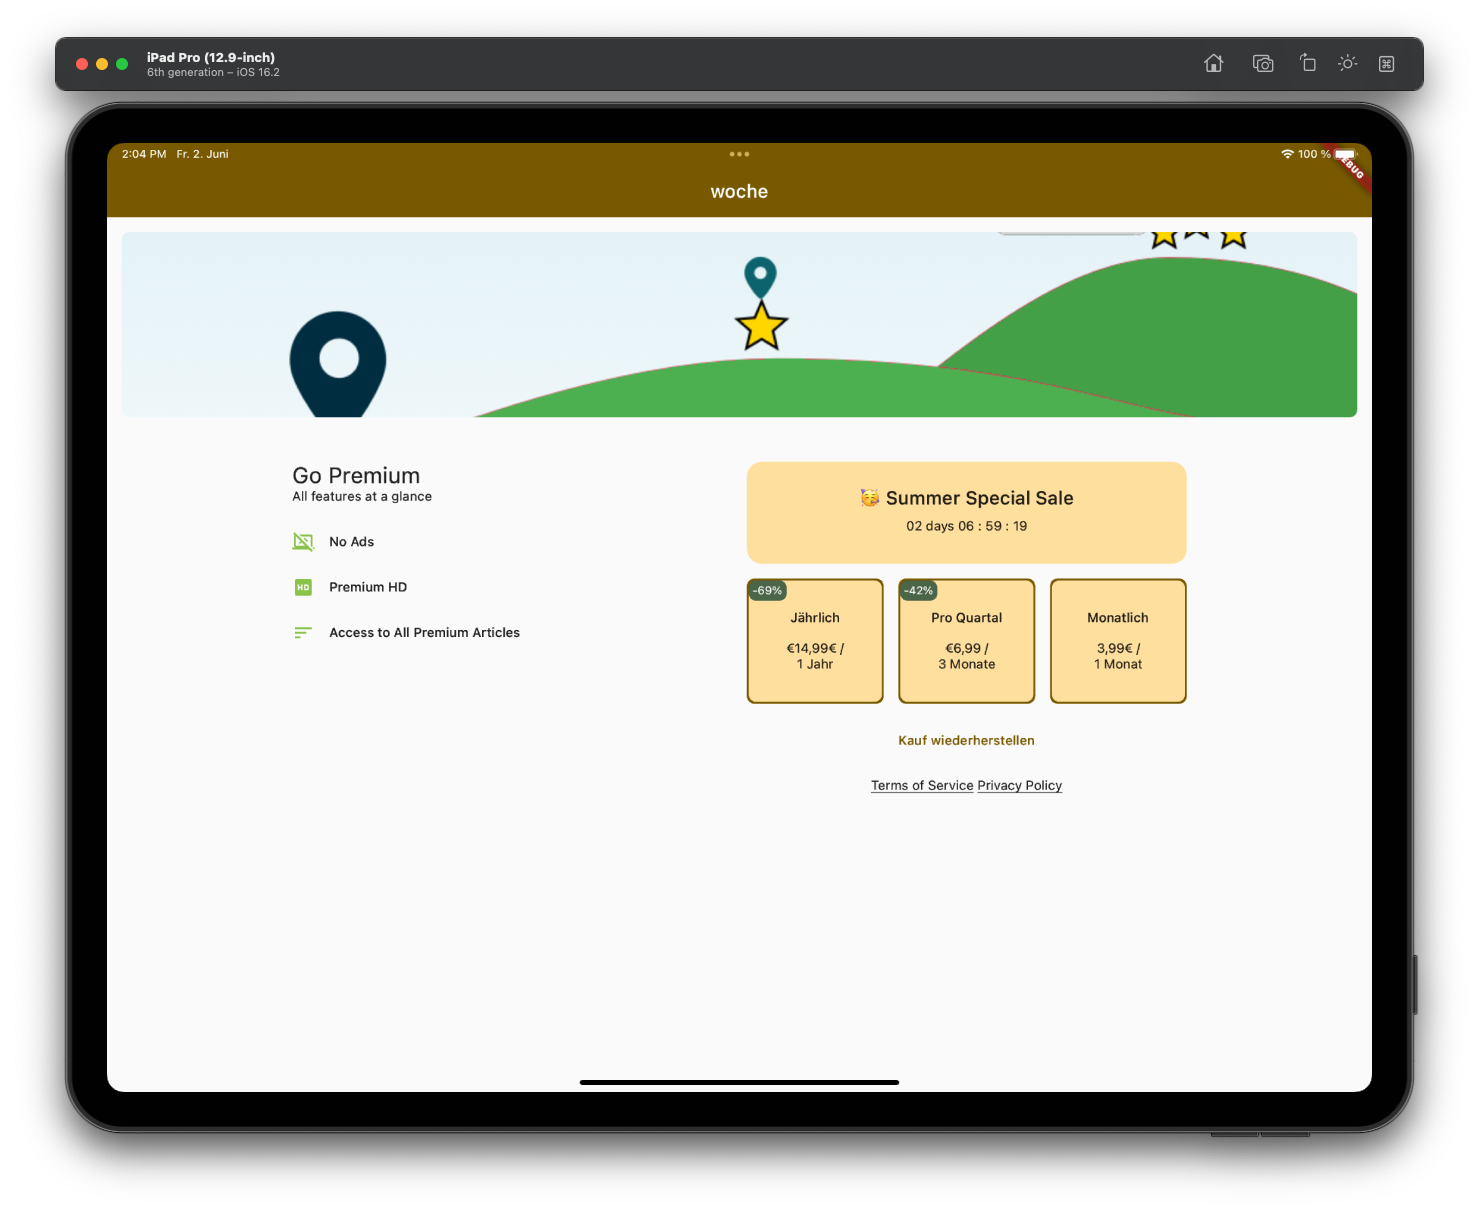Click 'Access to All Premium Articles' label
Screen dimensions: 1479x1218
424,633
